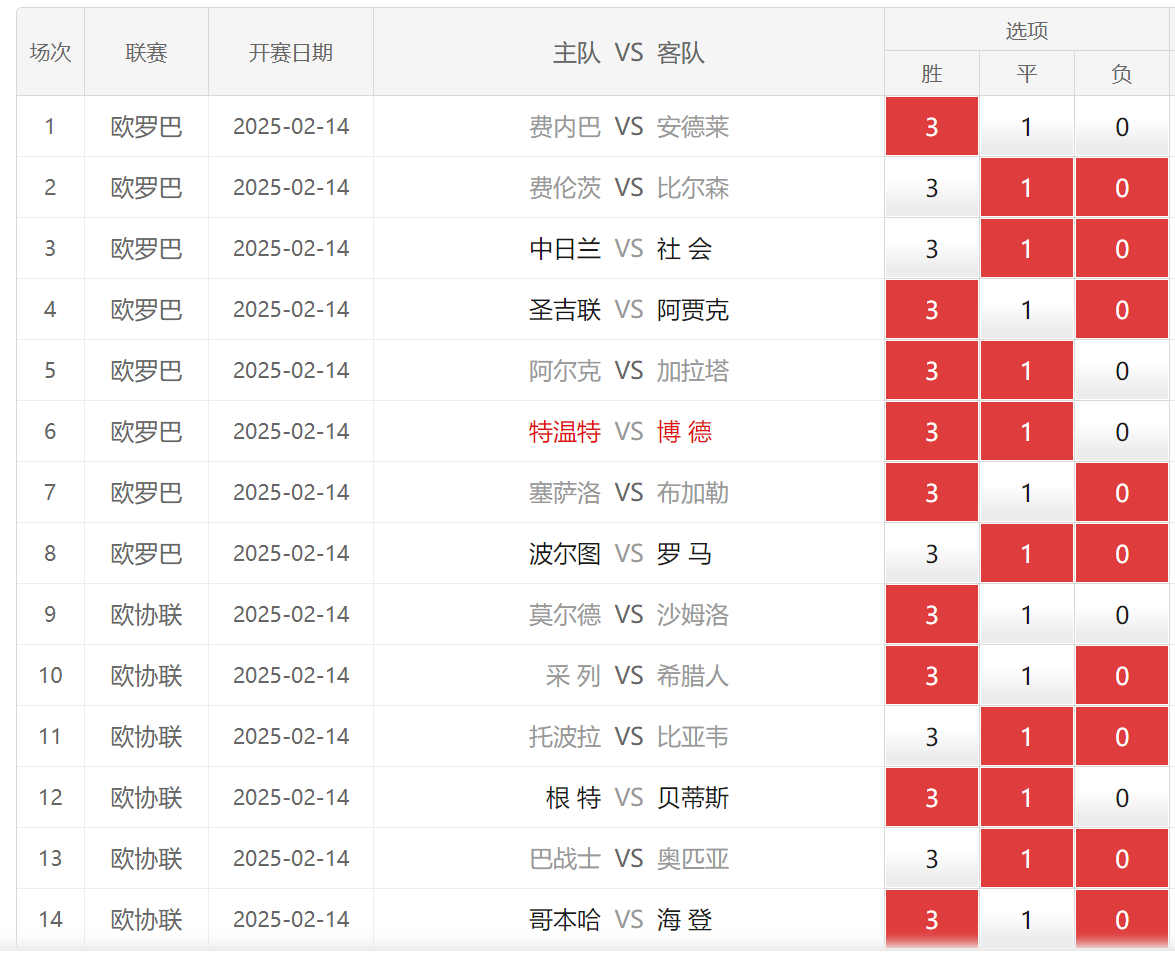Select loss 0 for match 6 特温特
The height and width of the screenshot is (961, 1175).
1122,432
